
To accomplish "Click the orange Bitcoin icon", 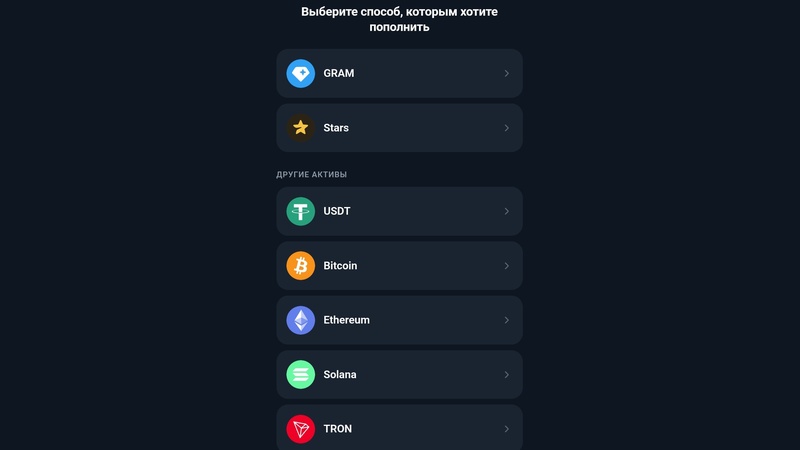I will pyautogui.click(x=301, y=266).
